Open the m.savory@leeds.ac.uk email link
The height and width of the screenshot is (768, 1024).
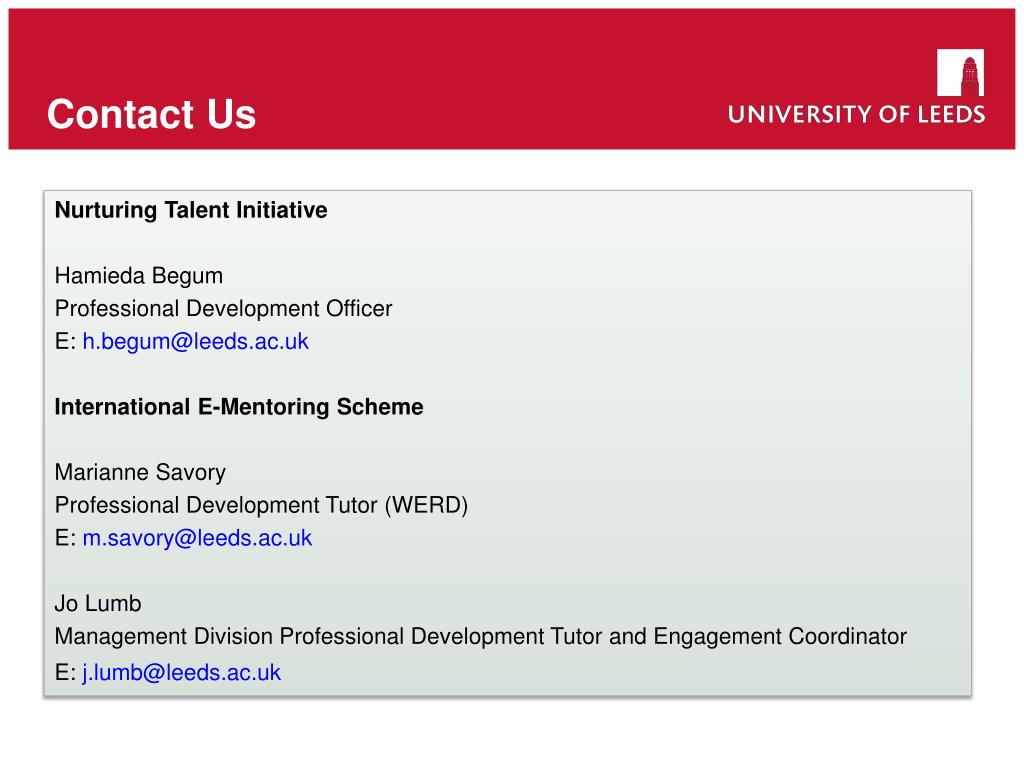(197, 538)
